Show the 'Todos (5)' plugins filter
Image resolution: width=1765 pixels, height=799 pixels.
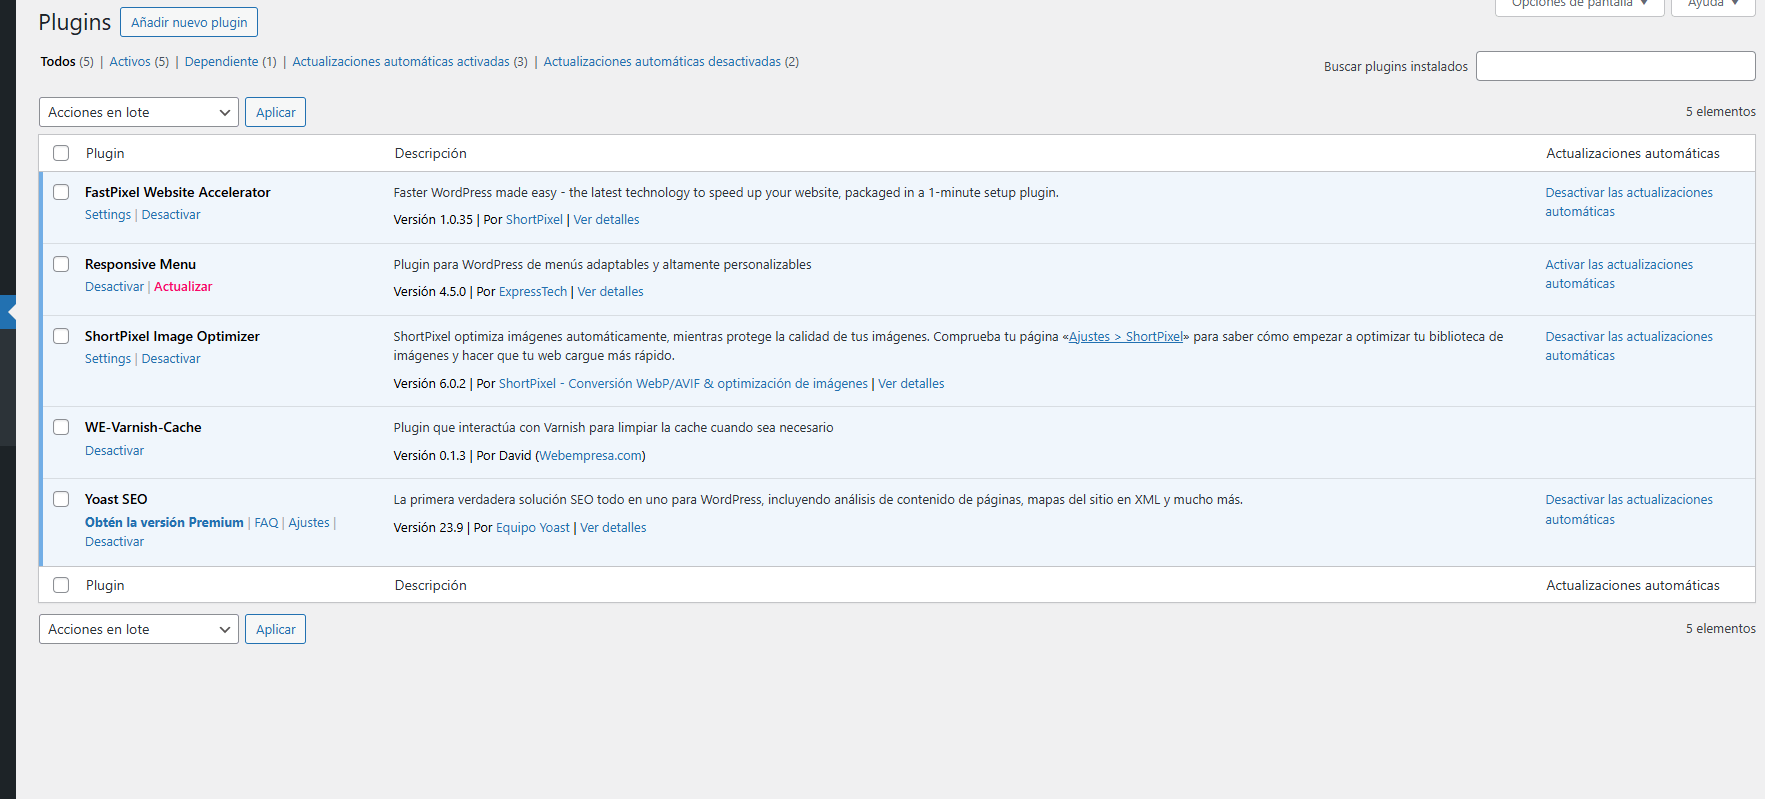[x=67, y=62]
